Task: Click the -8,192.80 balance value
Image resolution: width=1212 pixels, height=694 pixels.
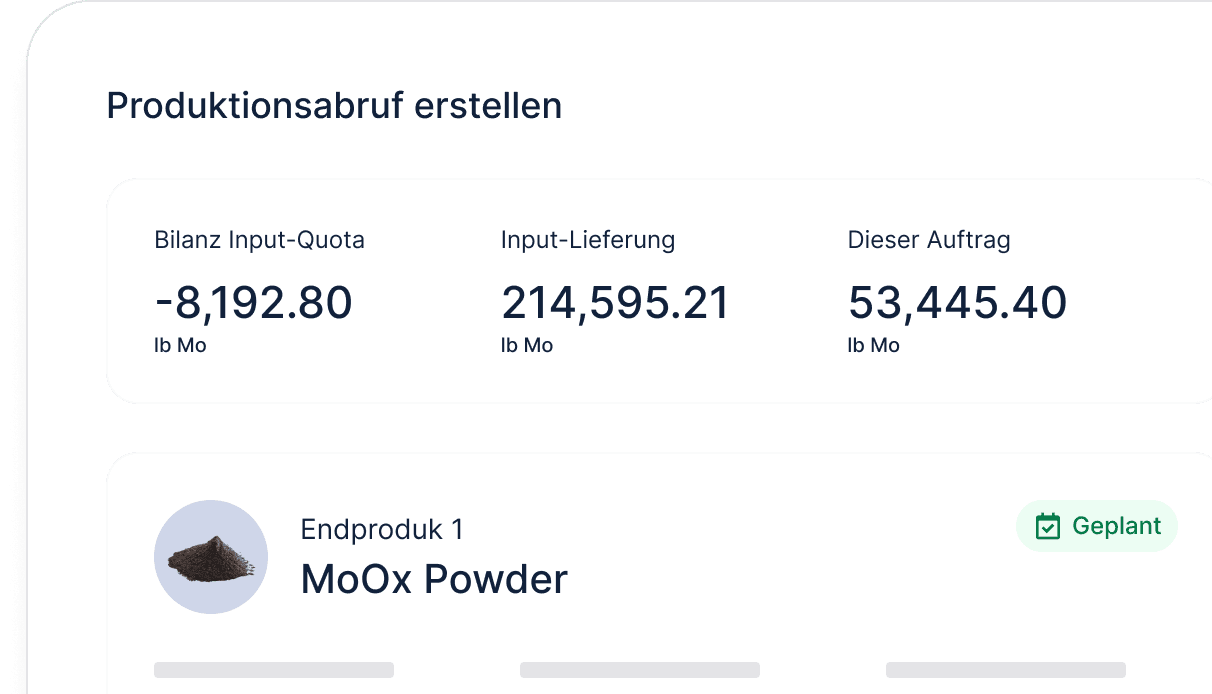Action: pyautogui.click(x=253, y=302)
